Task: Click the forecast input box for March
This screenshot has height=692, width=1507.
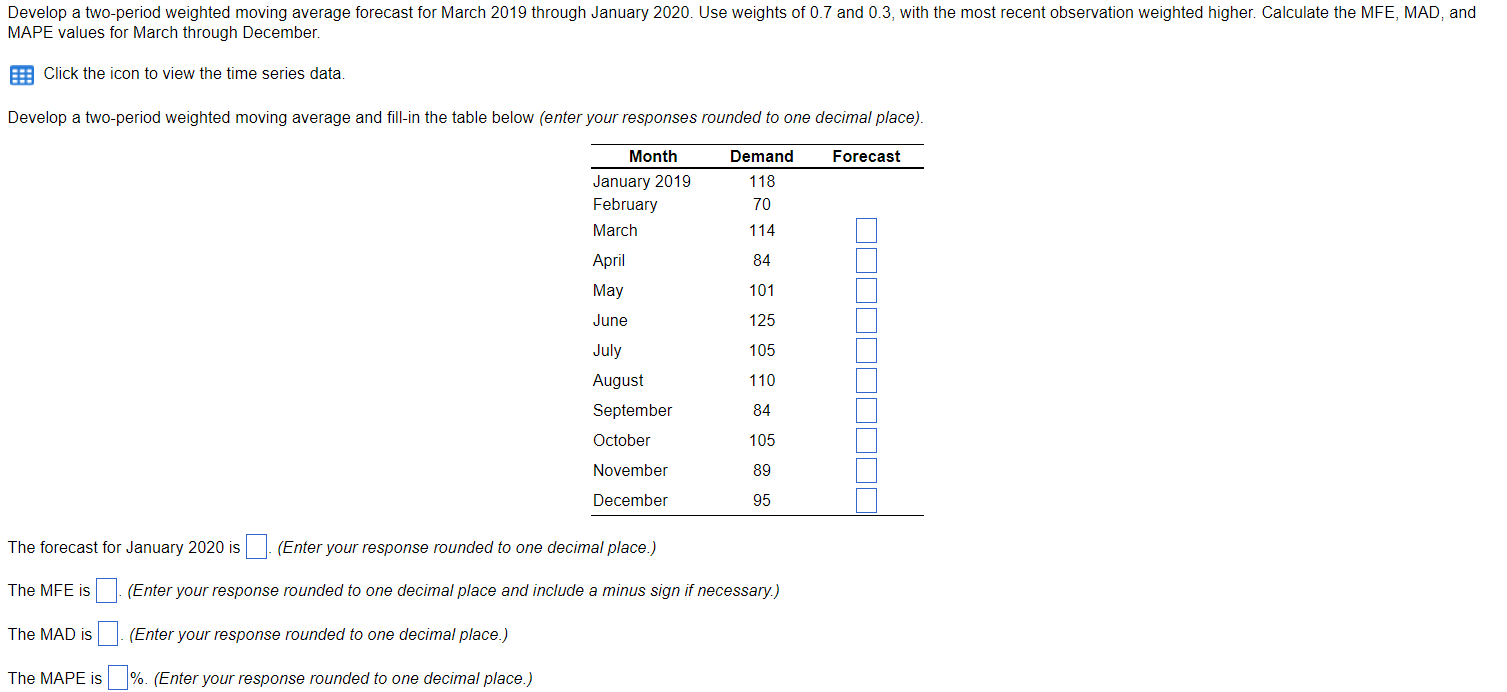Action: (x=864, y=230)
